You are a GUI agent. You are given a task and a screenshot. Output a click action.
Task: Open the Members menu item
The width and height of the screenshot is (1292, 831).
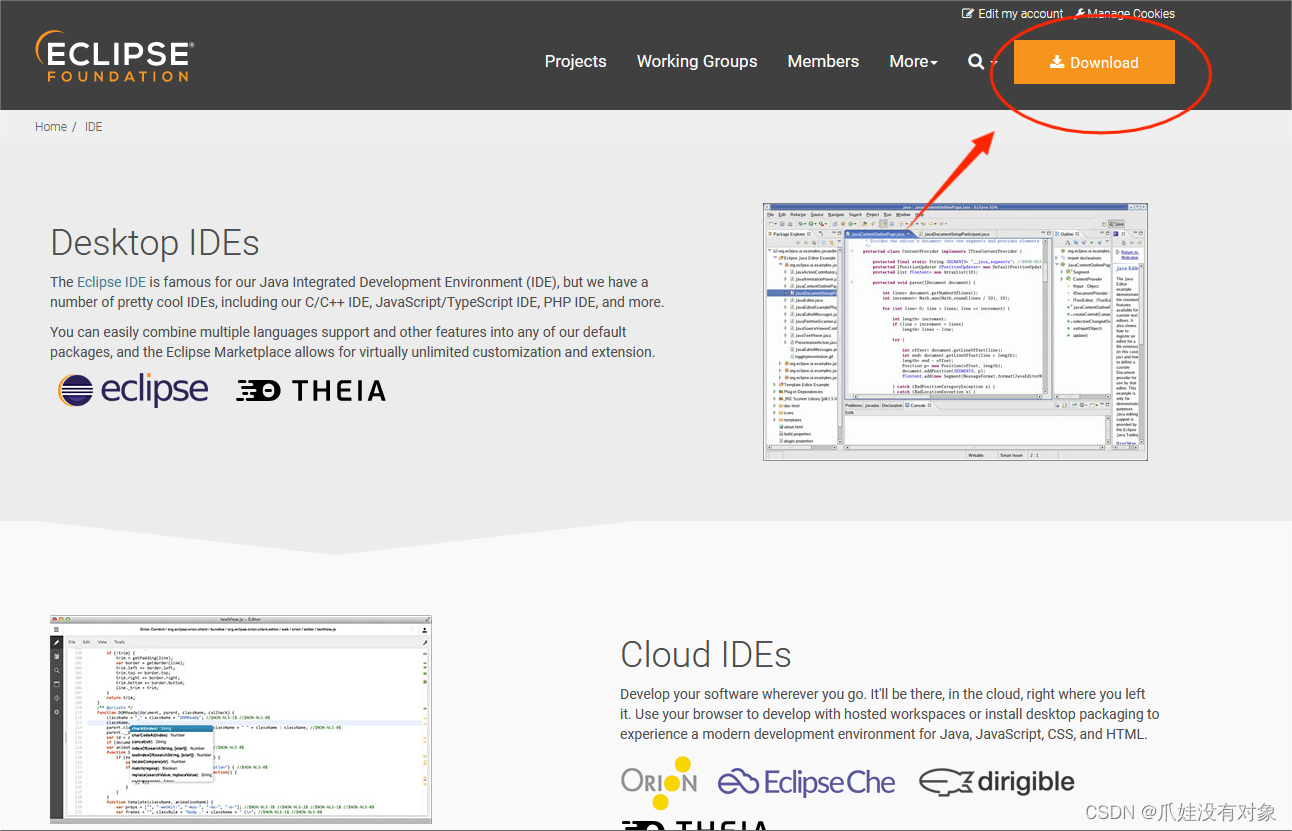823,61
